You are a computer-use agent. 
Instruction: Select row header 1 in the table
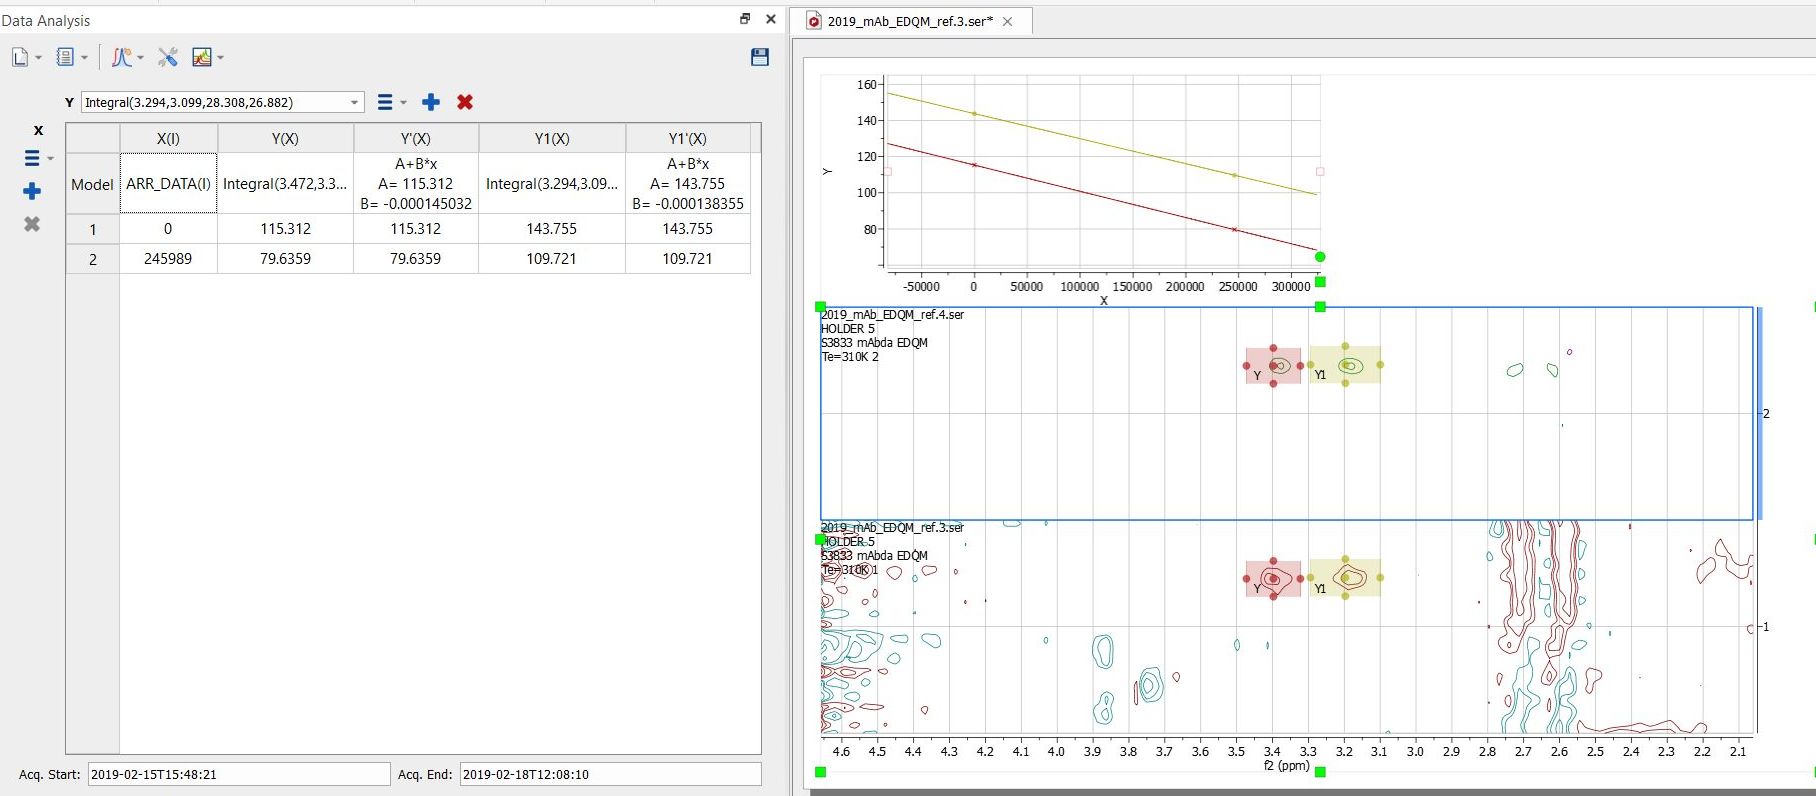coord(93,229)
